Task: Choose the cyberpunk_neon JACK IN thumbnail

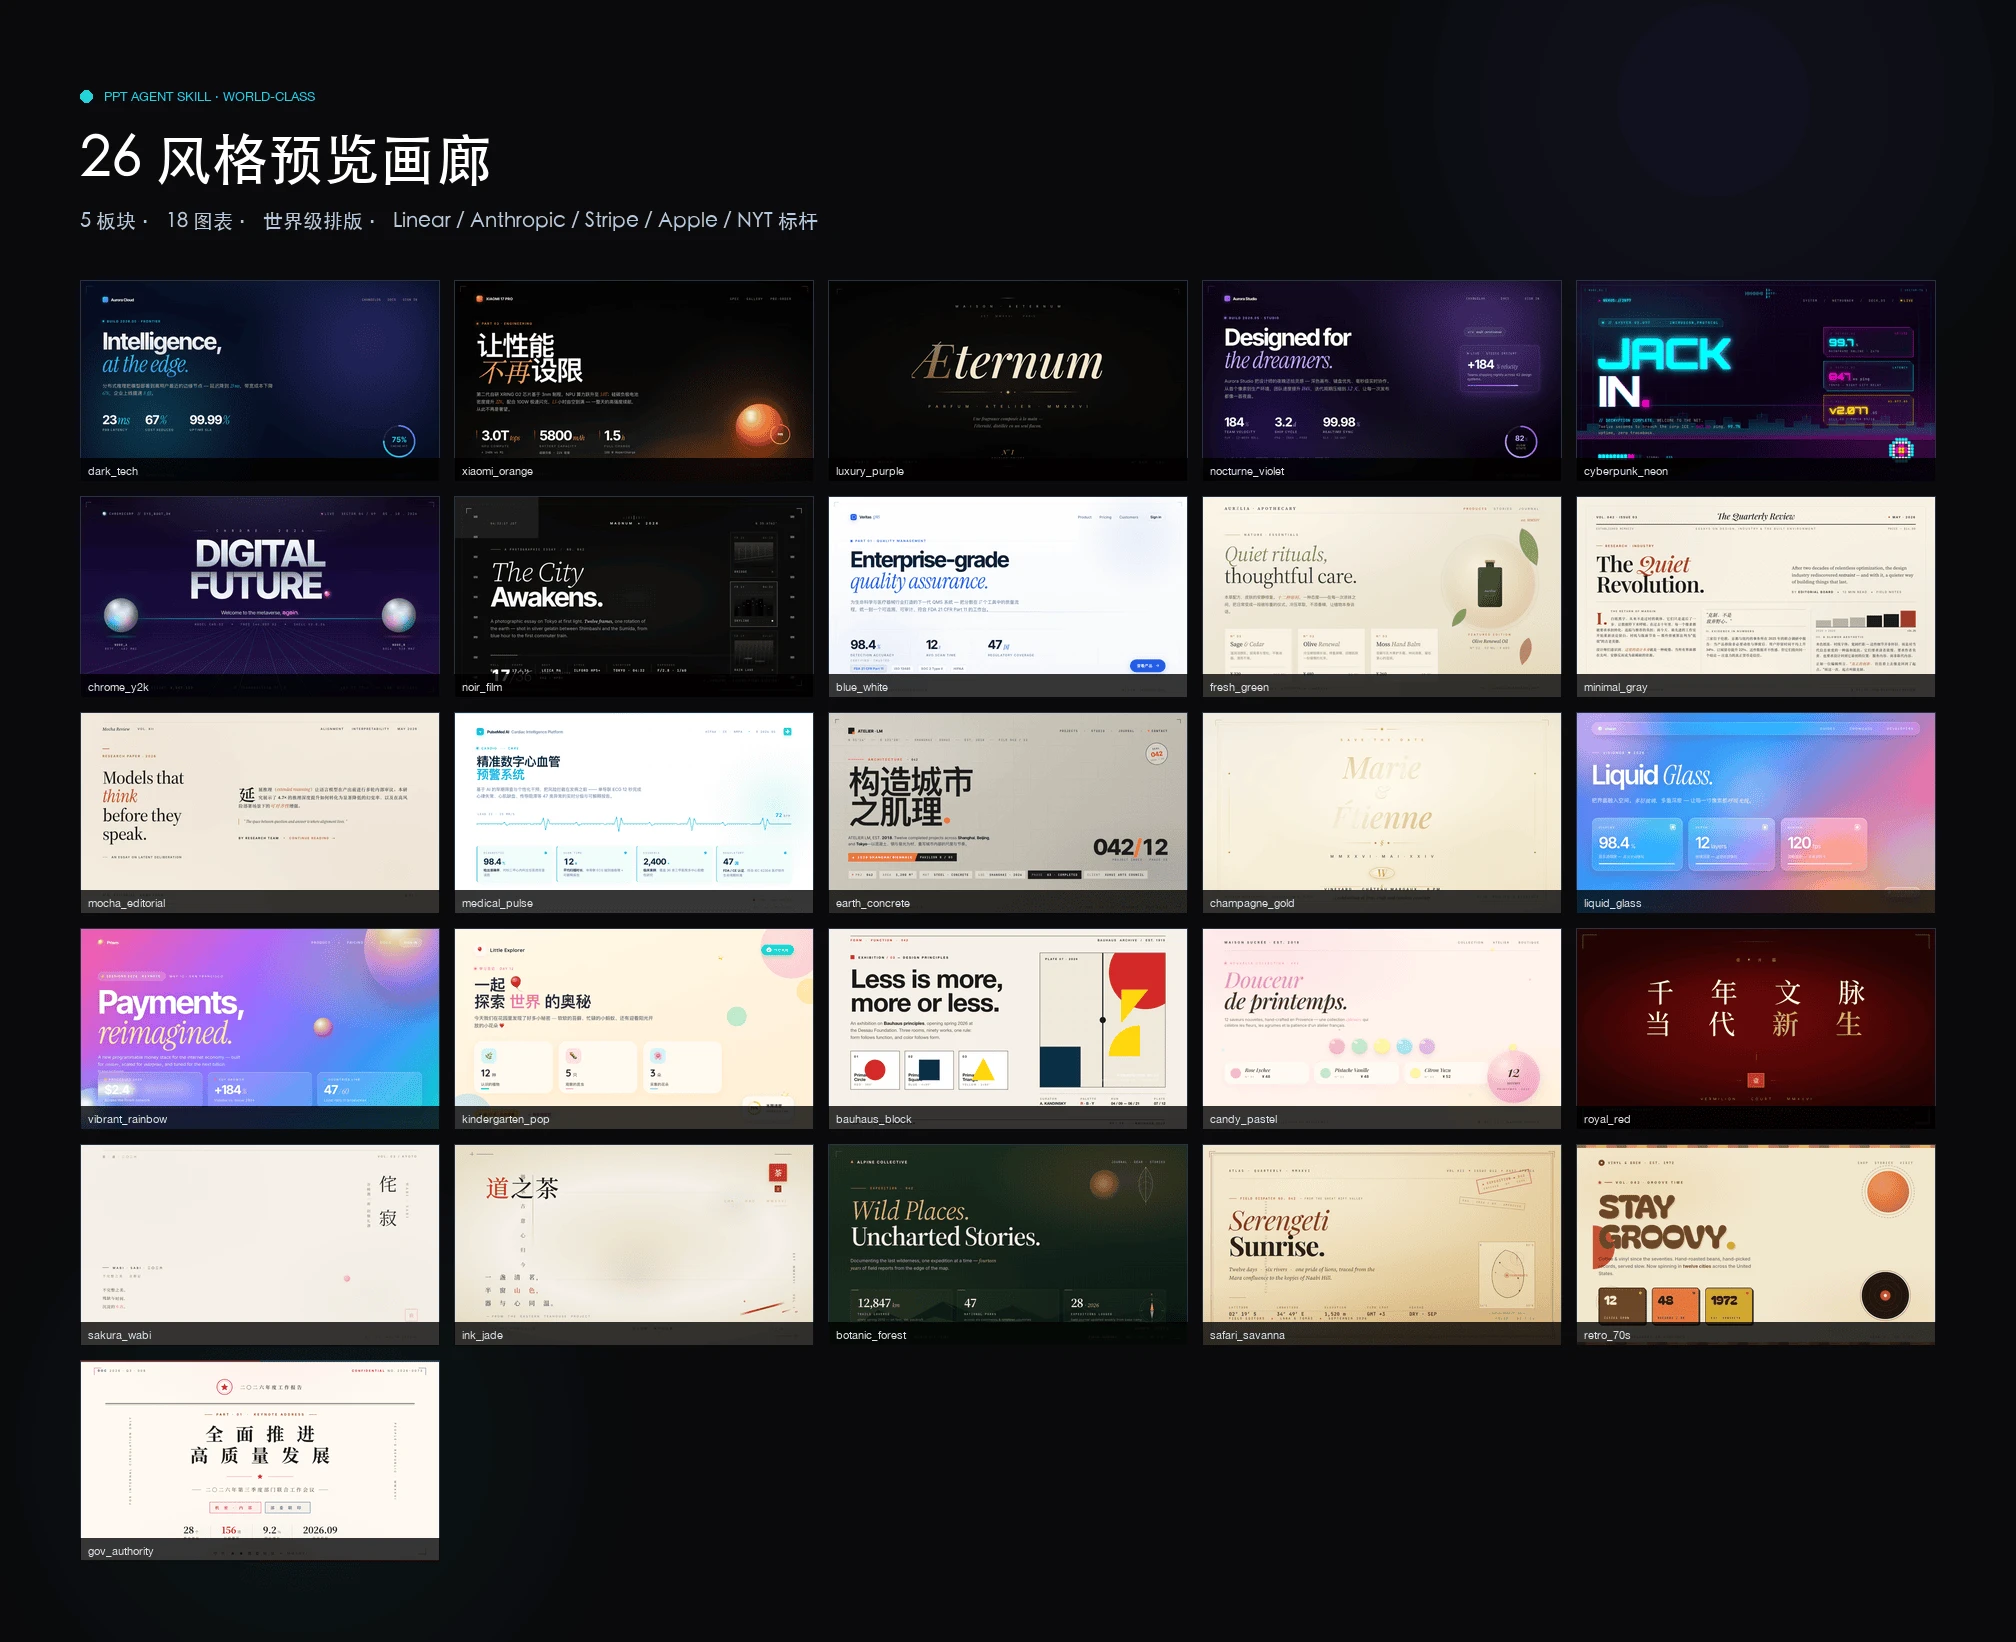Action: 1756,380
